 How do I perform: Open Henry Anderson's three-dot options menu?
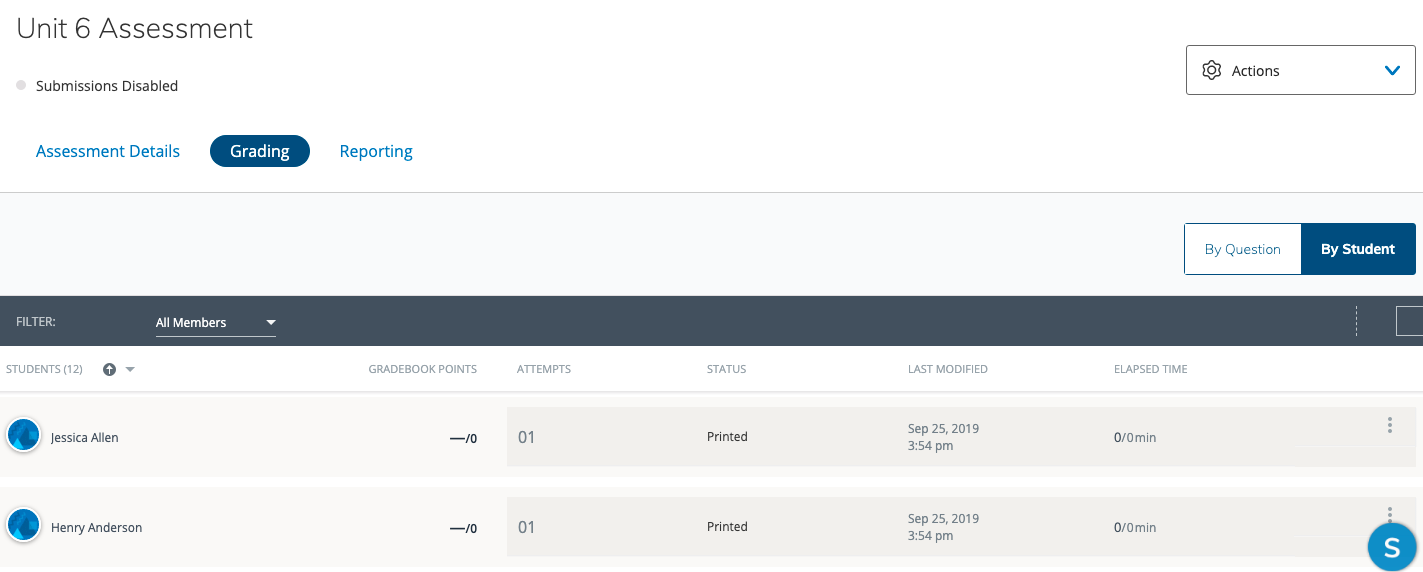(x=1389, y=514)
